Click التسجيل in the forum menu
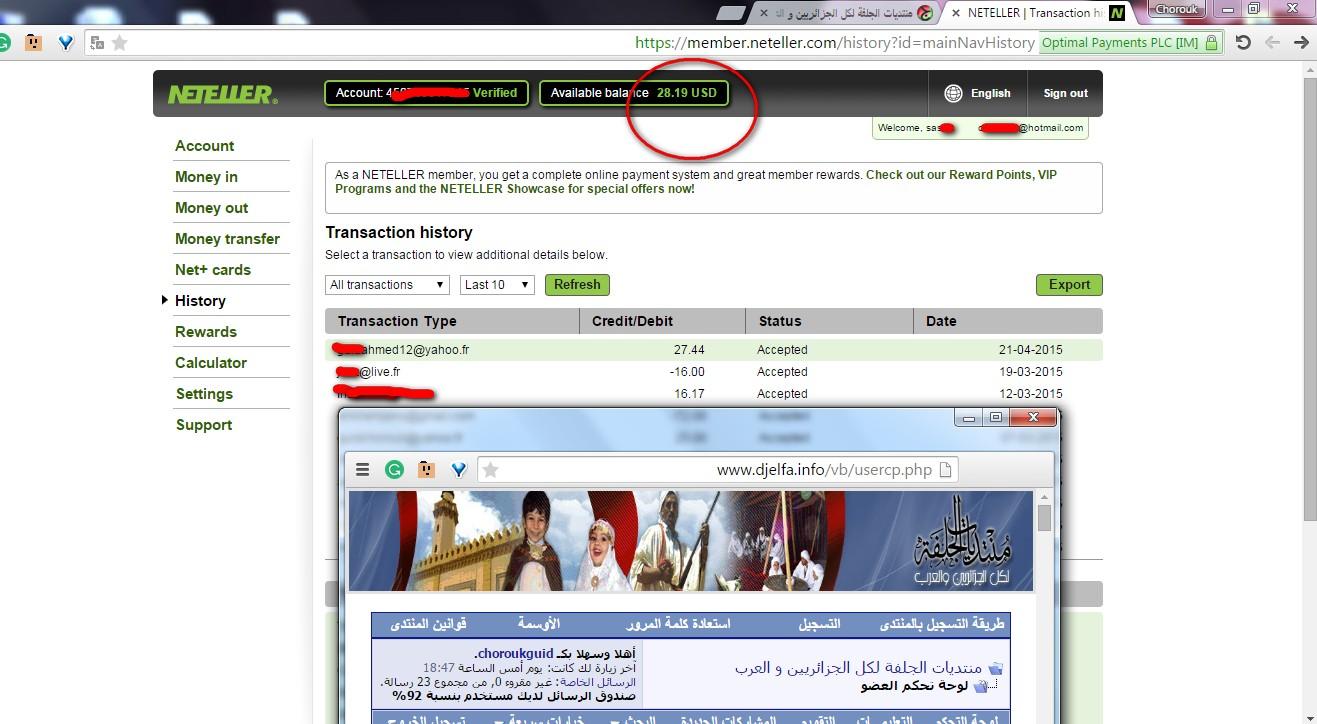 pyautogui.click(x=819, y=624)
